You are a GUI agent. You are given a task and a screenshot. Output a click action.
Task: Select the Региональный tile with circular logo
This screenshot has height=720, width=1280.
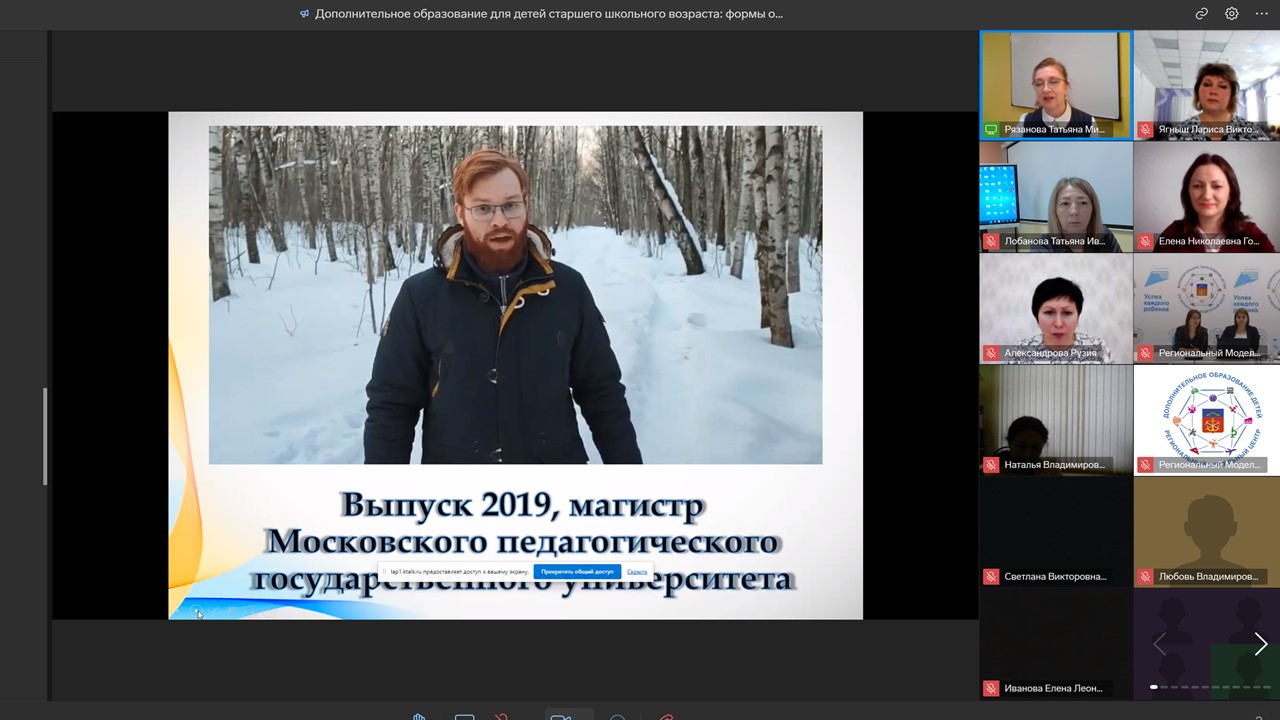pos(1207,420)
